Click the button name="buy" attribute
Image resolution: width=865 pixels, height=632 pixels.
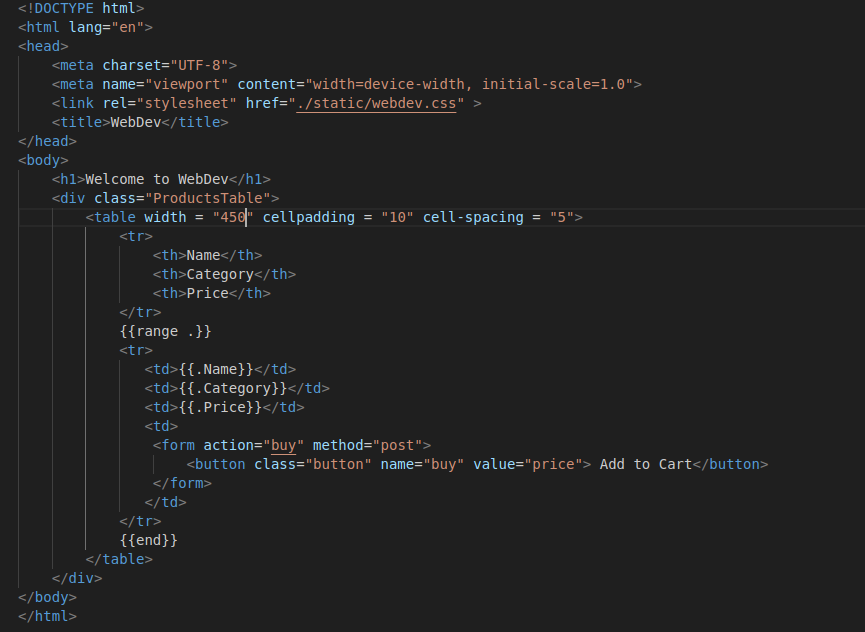(x=423, y=464)
